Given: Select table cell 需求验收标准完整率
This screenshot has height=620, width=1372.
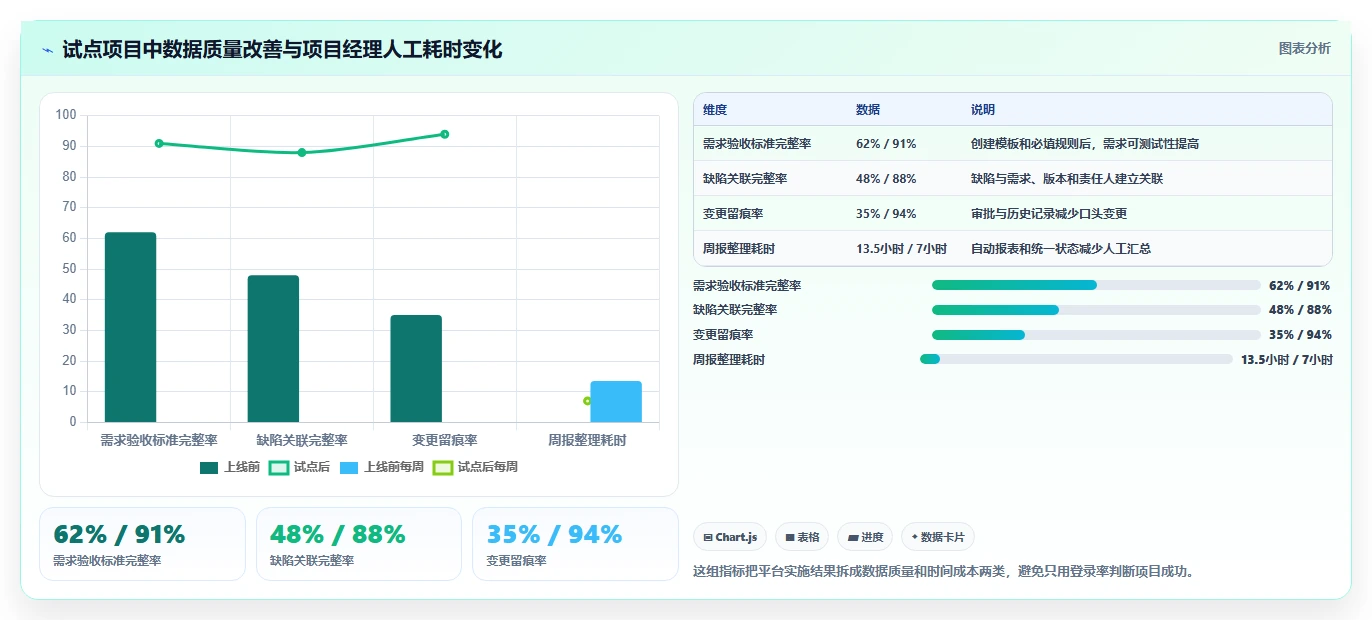Looking at the screenshot, I should (x=757, y=143).
